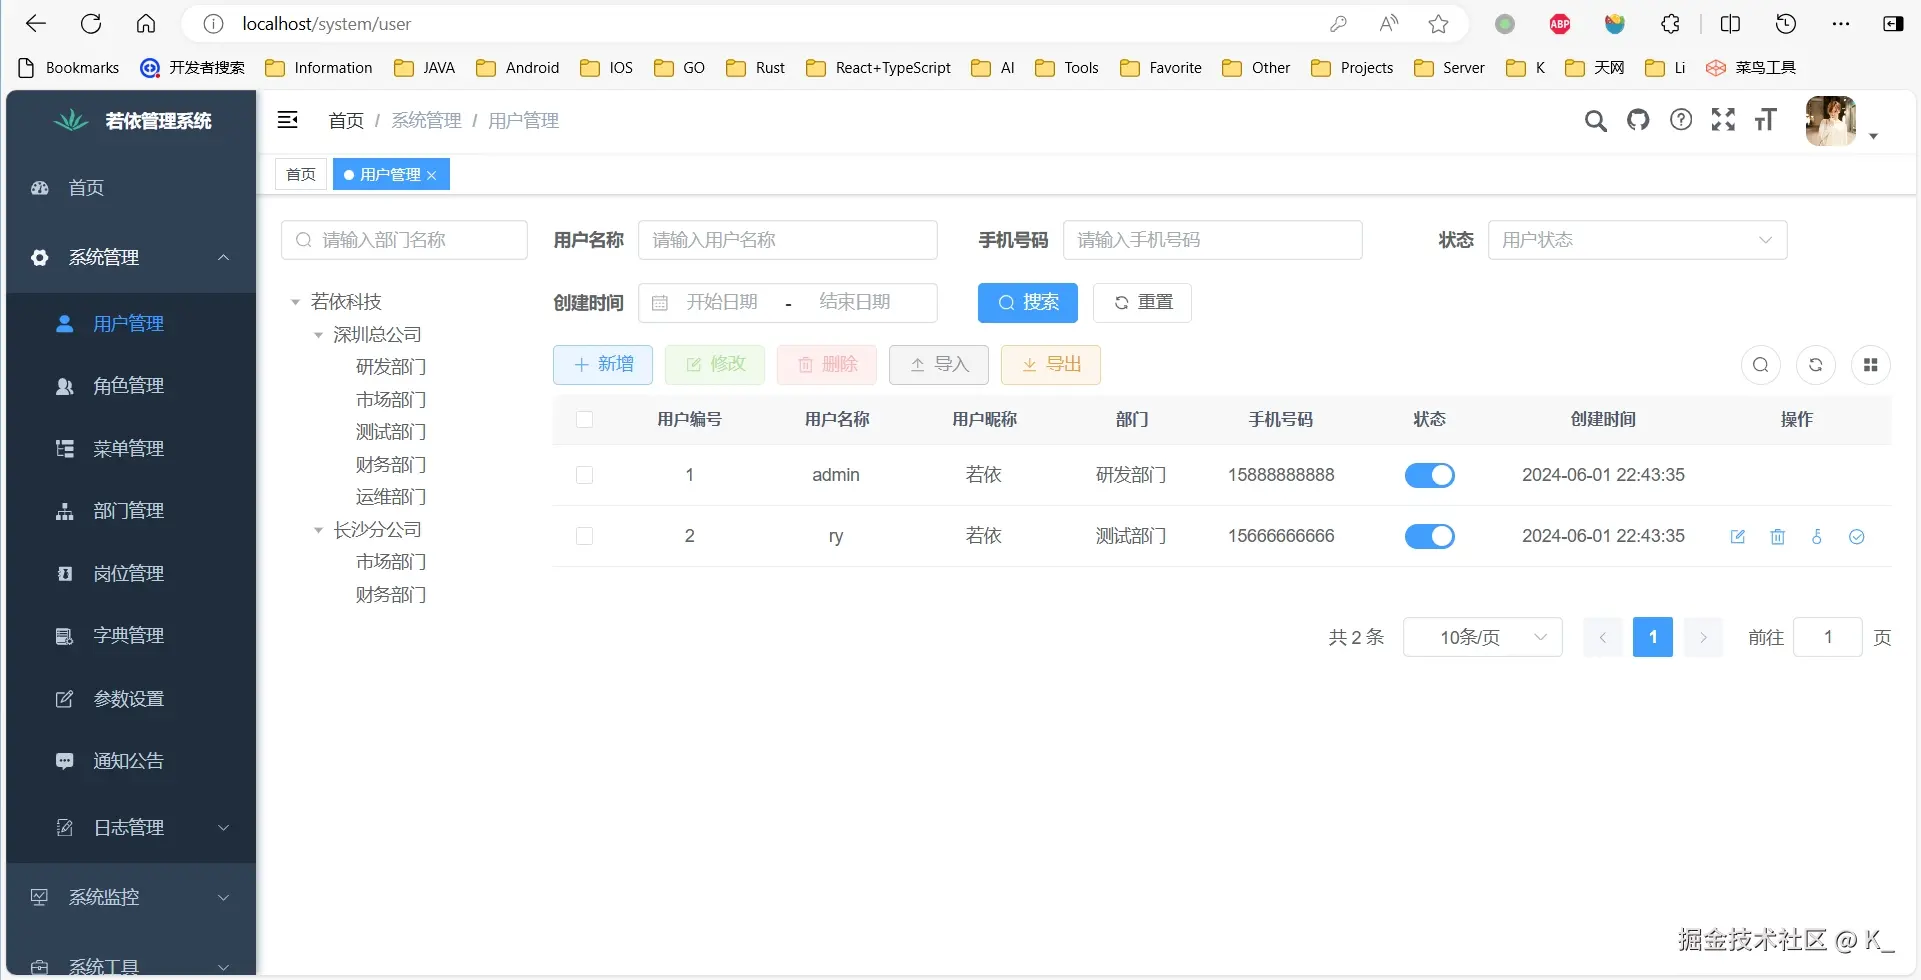Open 角色管理 in the sidebar menu
The width and height of the screenshot is (1921, 980).
pos(130,385)
